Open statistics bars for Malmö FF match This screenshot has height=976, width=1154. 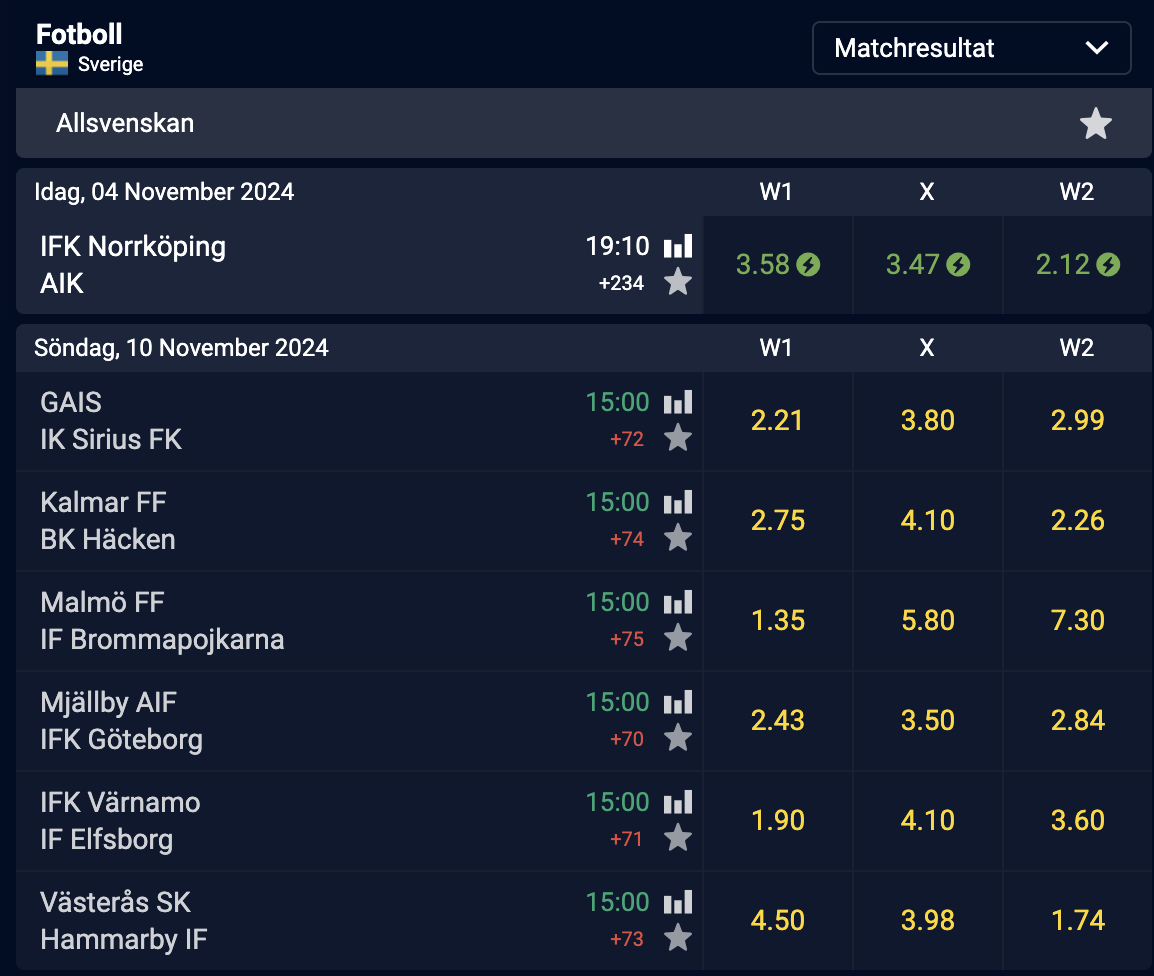pyautogui.click(x=678, y=602)
